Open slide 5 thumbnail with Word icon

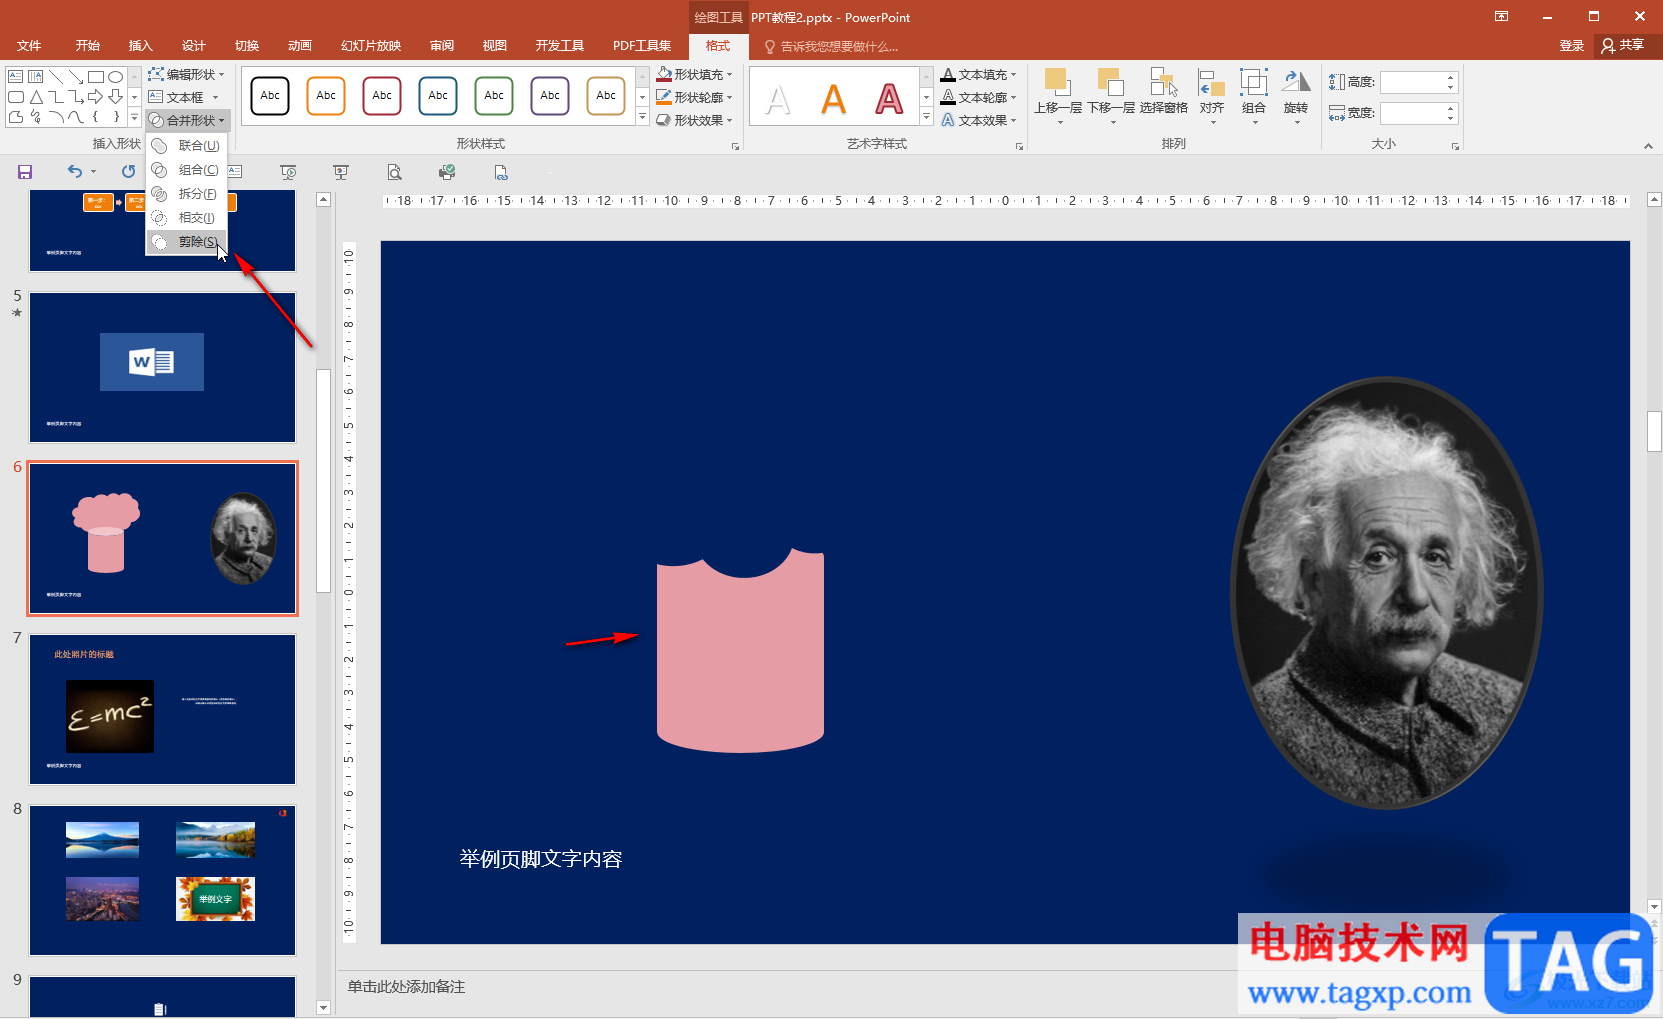(x=162, y=367)
